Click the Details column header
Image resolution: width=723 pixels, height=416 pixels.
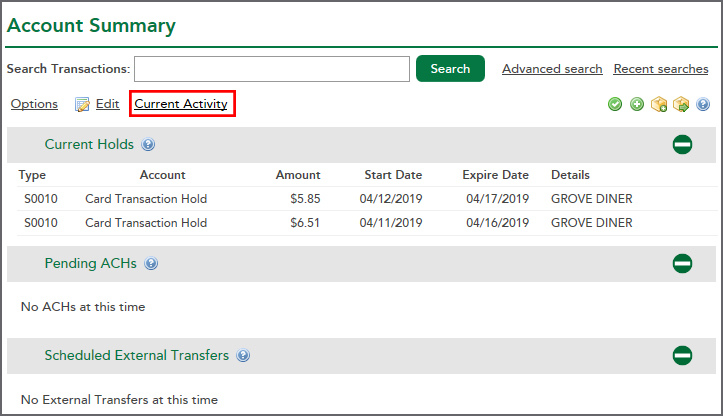[570, 175]
